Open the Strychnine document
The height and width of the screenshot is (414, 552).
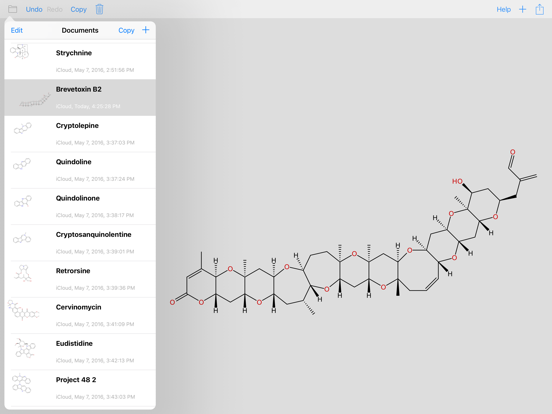click(x=80, y=61)
